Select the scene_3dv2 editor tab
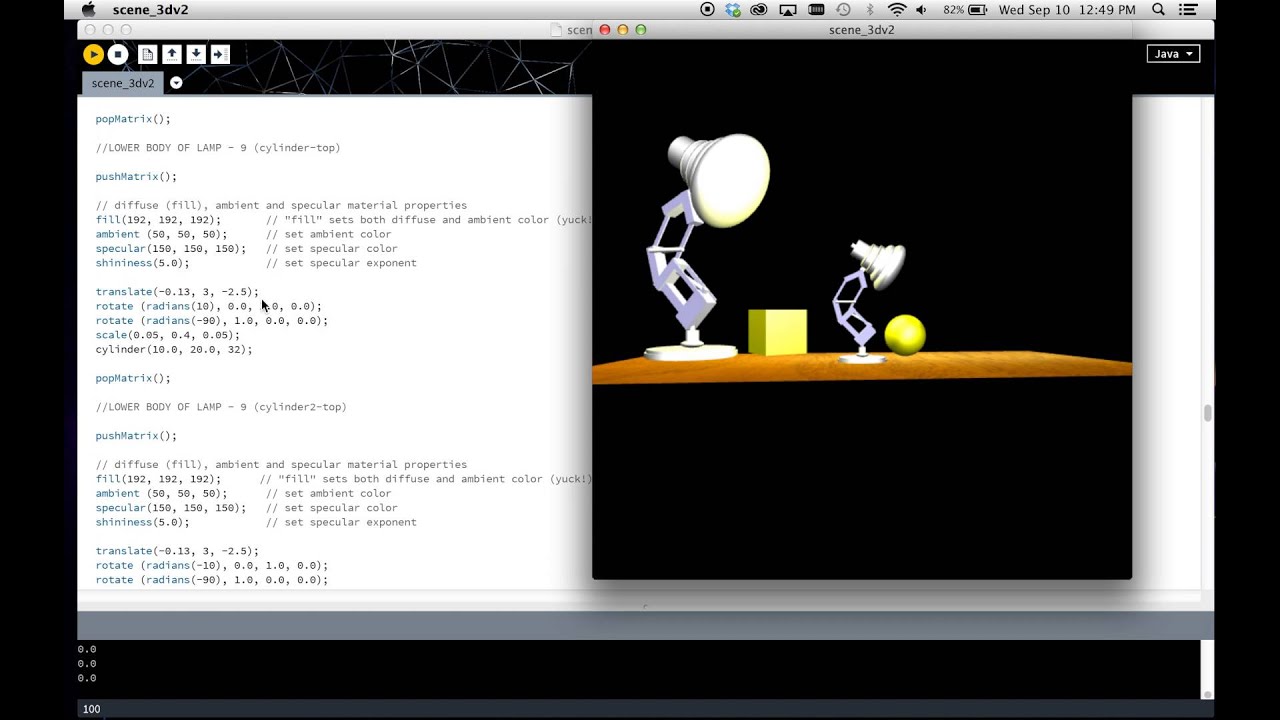This screenshot has height=720, width=1280. tap(123, 83)
